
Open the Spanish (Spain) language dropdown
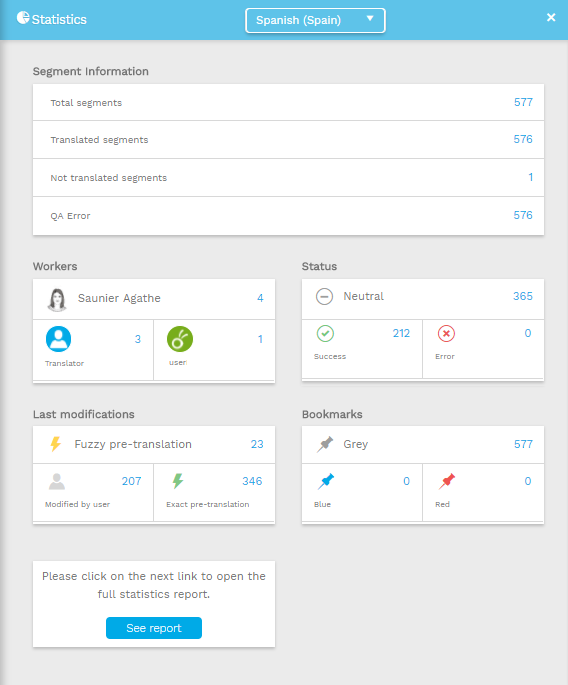pyautogui.click(x=315, y=21)
